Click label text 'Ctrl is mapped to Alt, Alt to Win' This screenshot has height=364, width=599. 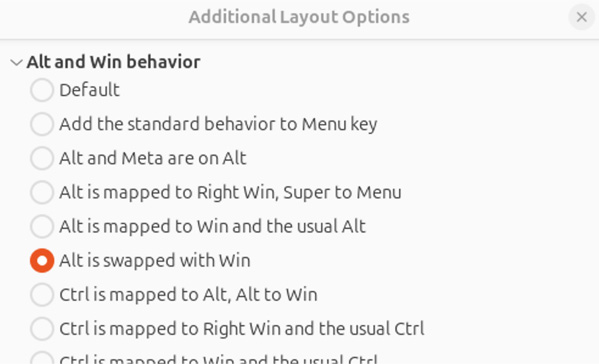click(x=188, y=294)
